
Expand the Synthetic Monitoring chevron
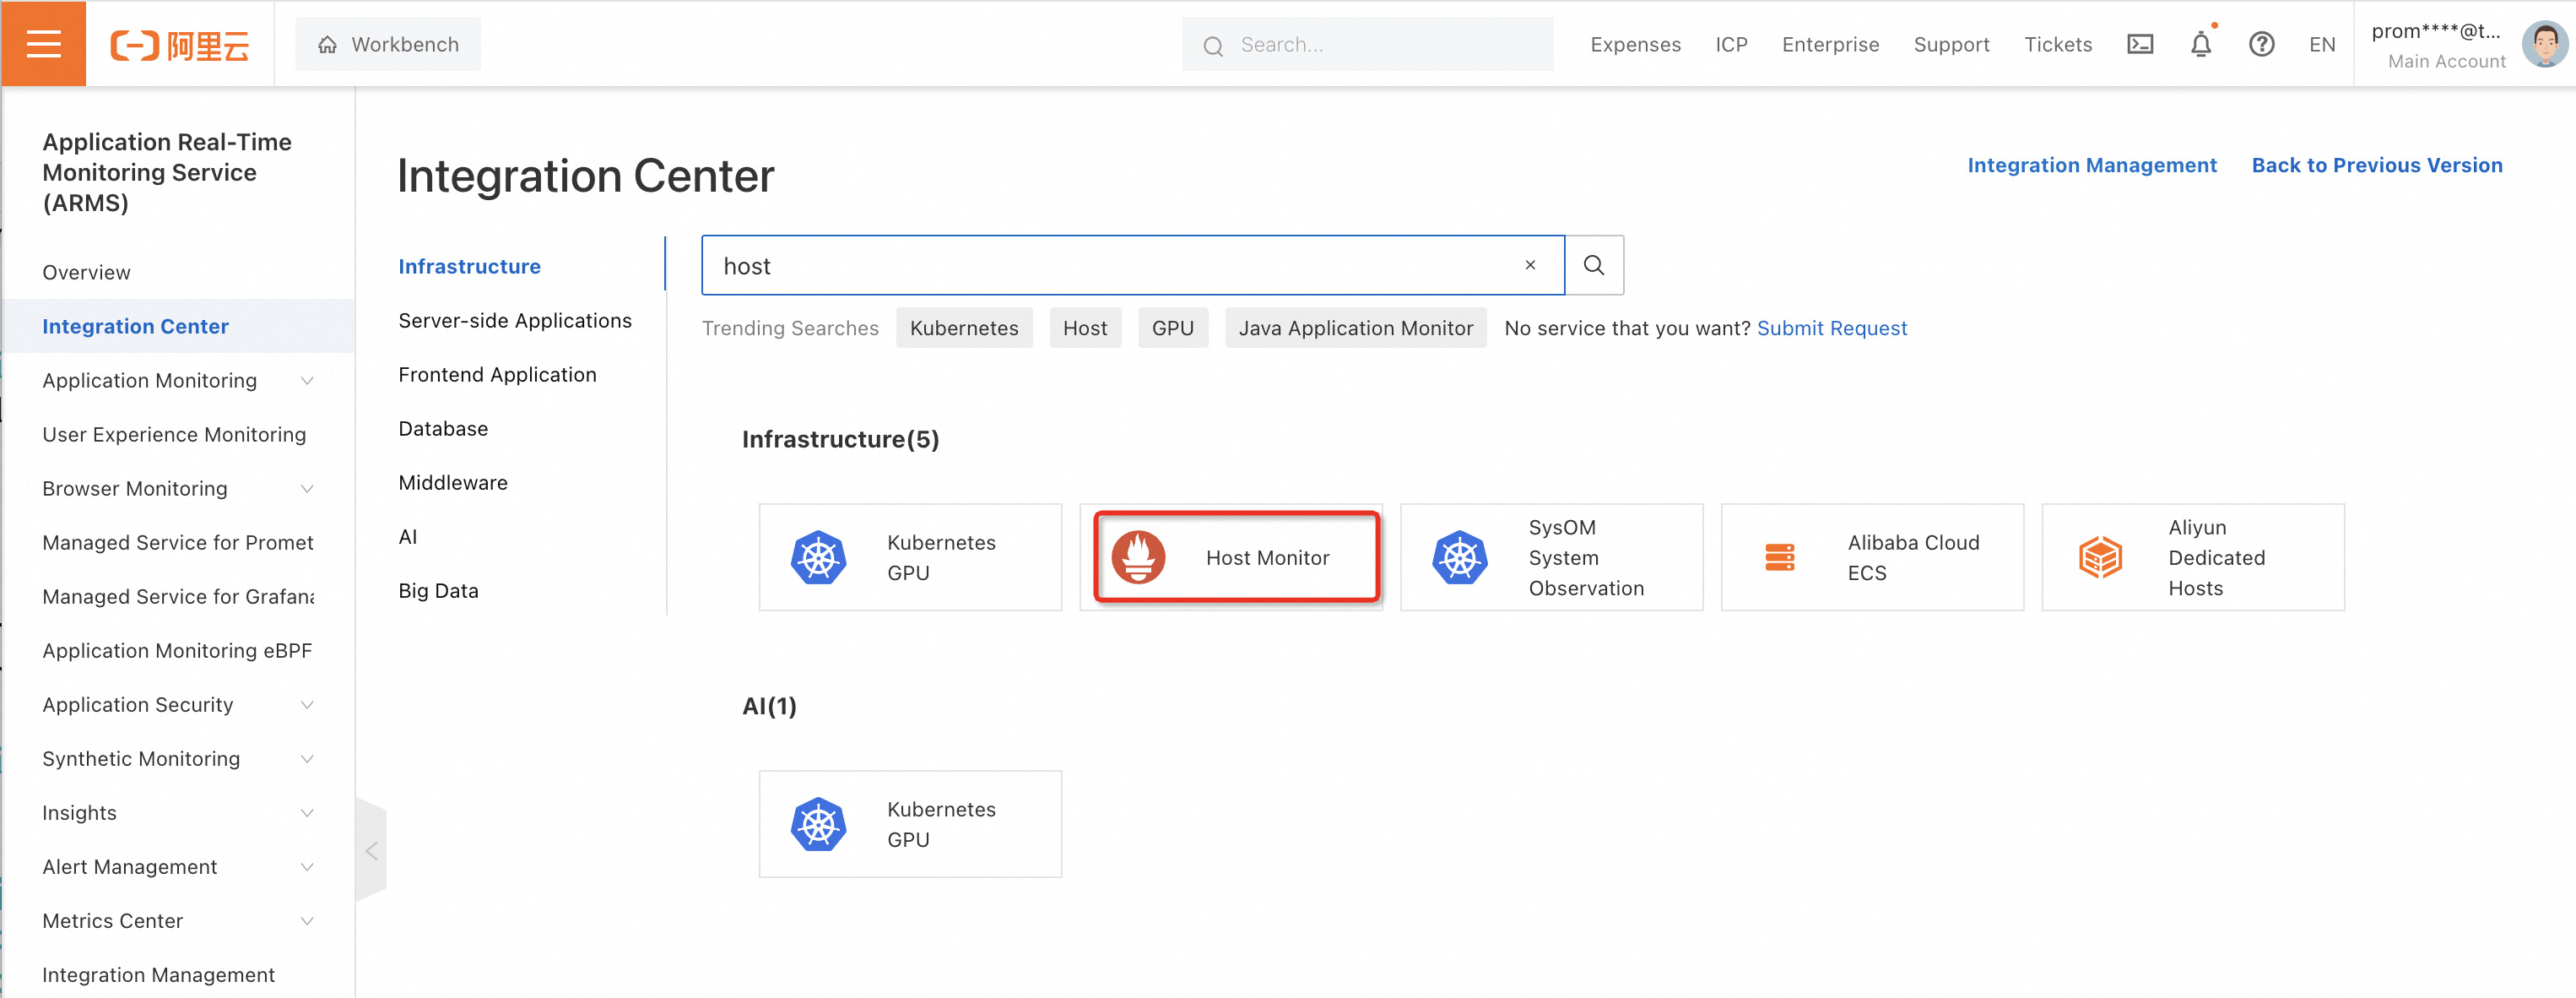click(307, 758)
